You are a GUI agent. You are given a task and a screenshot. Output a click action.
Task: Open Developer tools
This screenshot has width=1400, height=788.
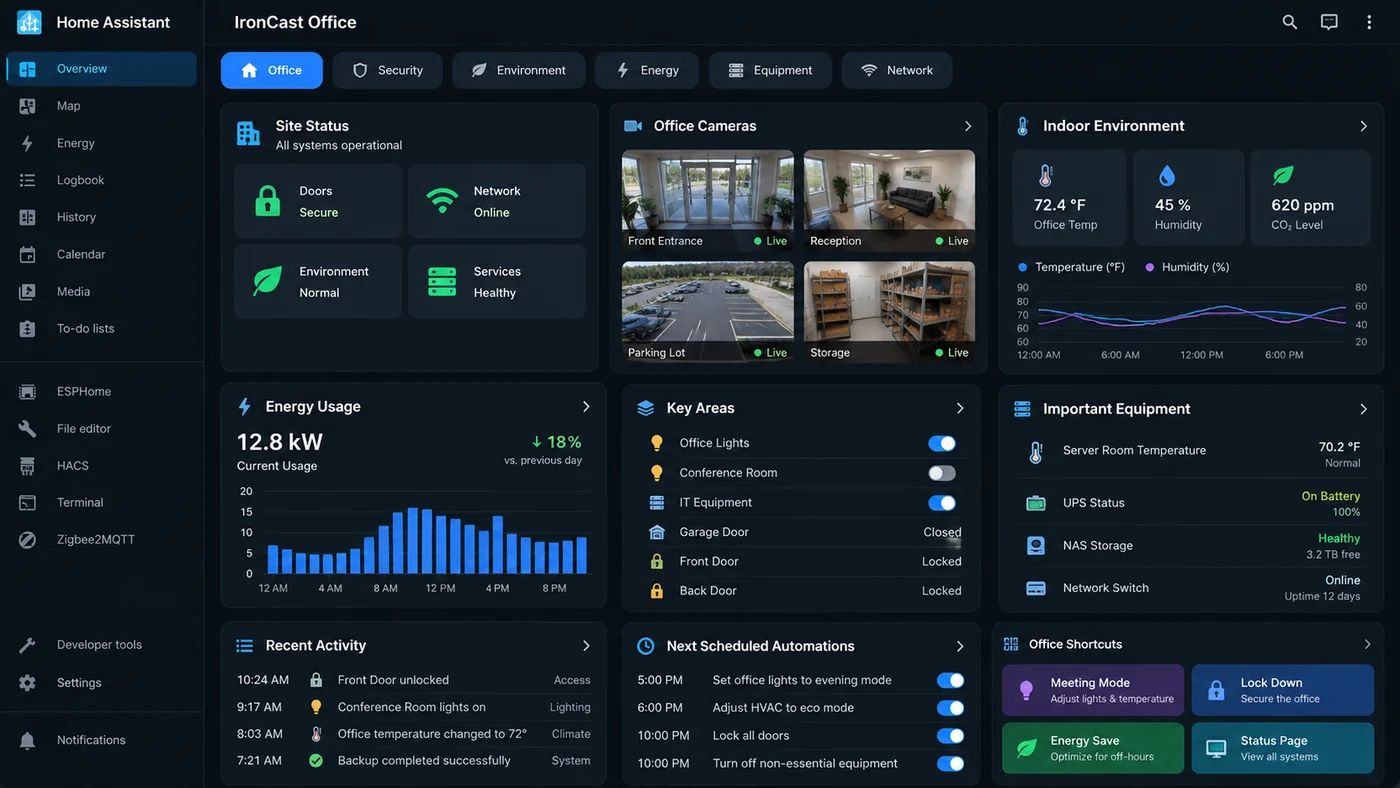click(x=101, y=645)
